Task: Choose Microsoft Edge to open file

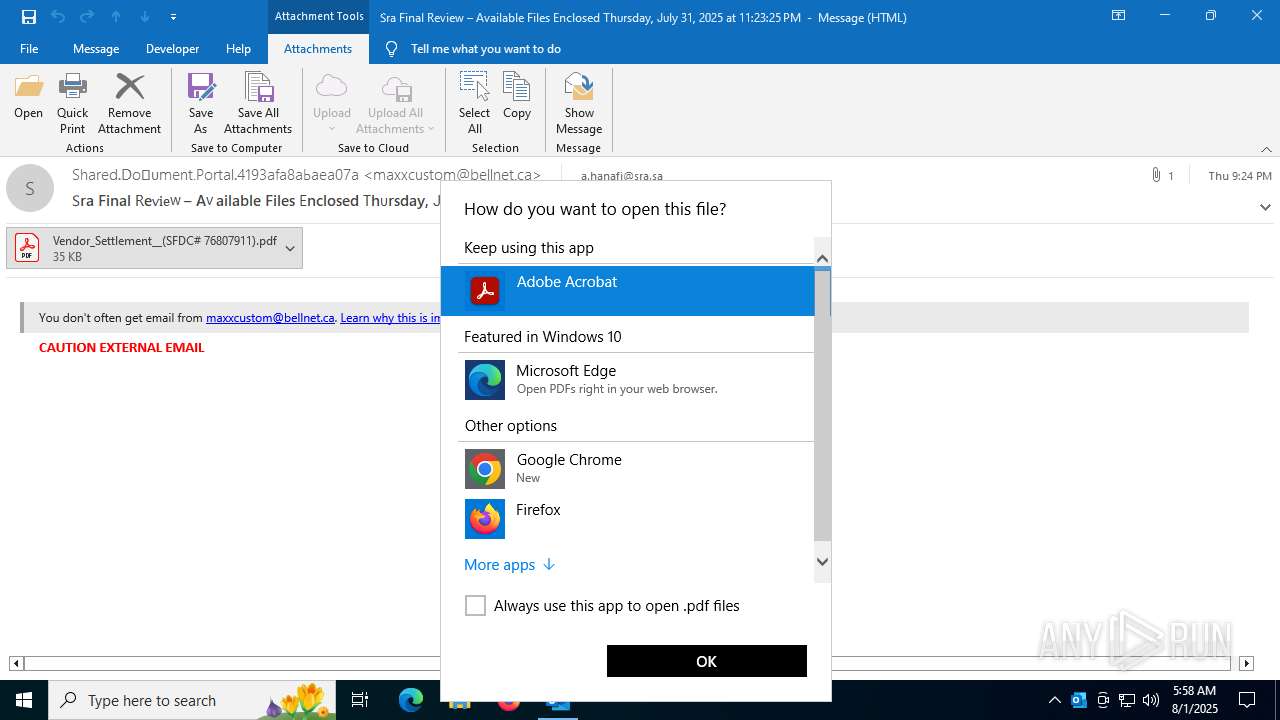Action: pos(628,380)
